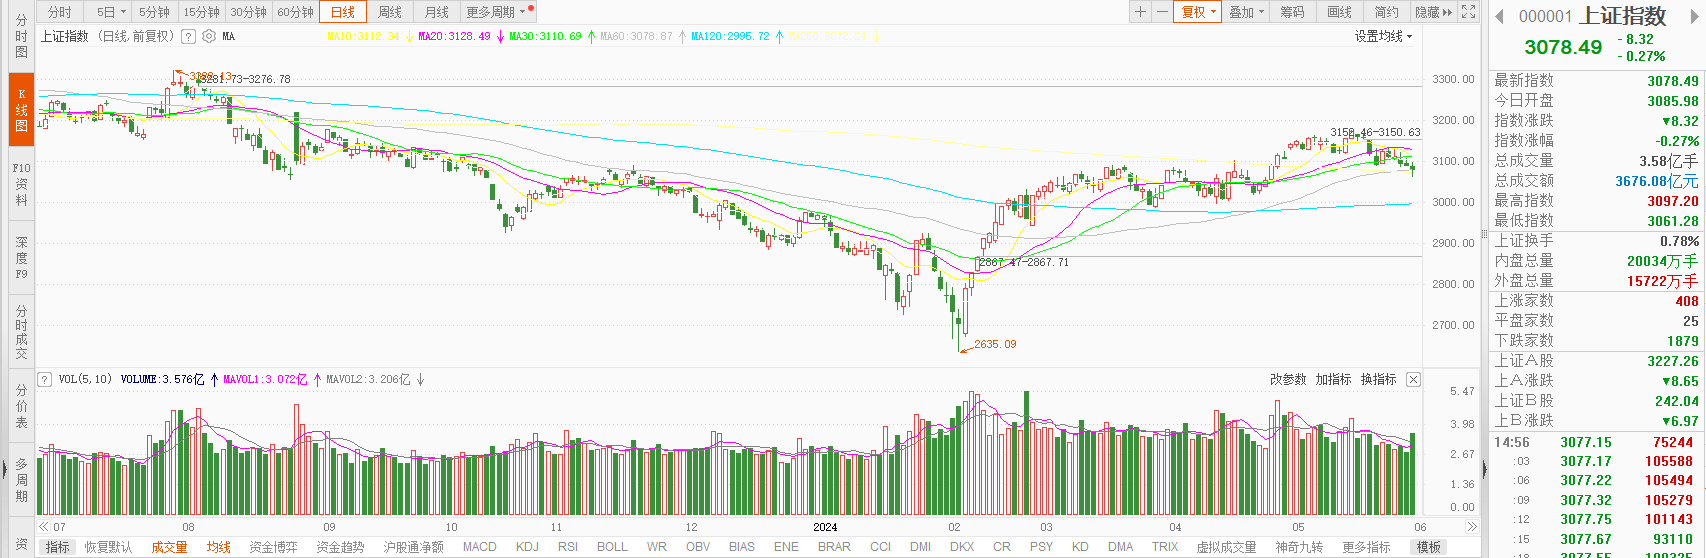Select 资金趋势 indicator
The image size is (1706, 558).
tap(340, 547)
